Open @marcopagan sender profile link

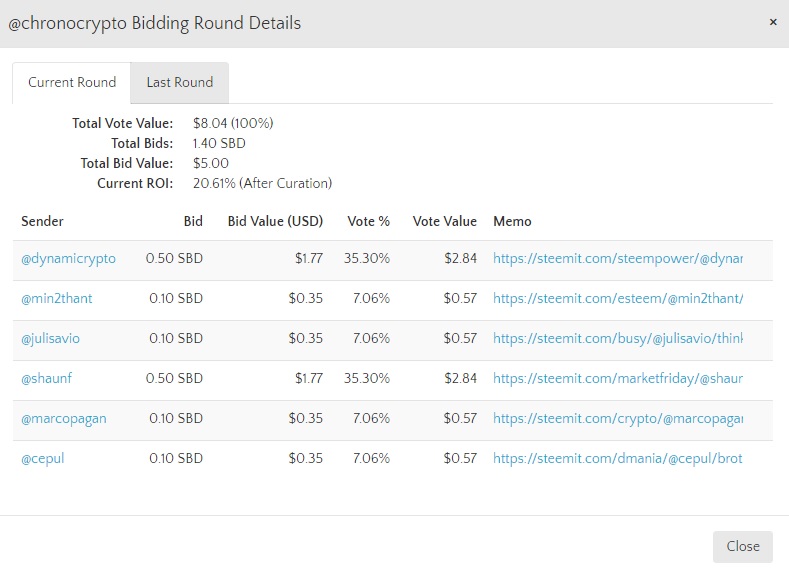pos(63,419)
